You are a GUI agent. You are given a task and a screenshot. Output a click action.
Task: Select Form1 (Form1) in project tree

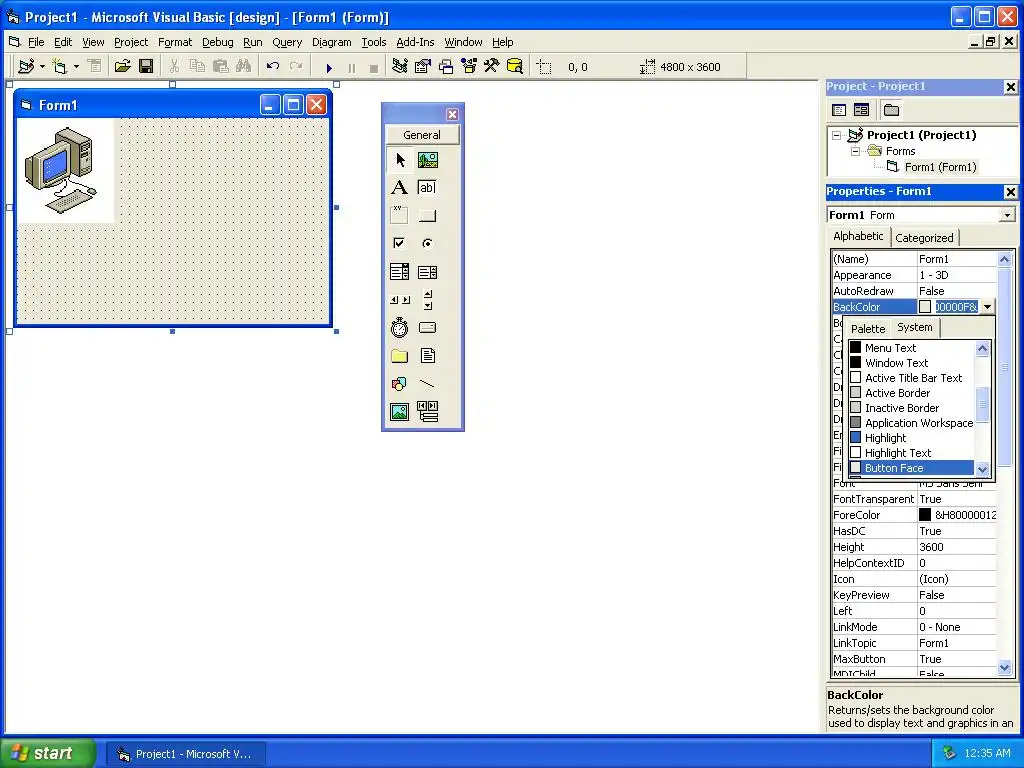pyautogui.click(x=940, y=167)
